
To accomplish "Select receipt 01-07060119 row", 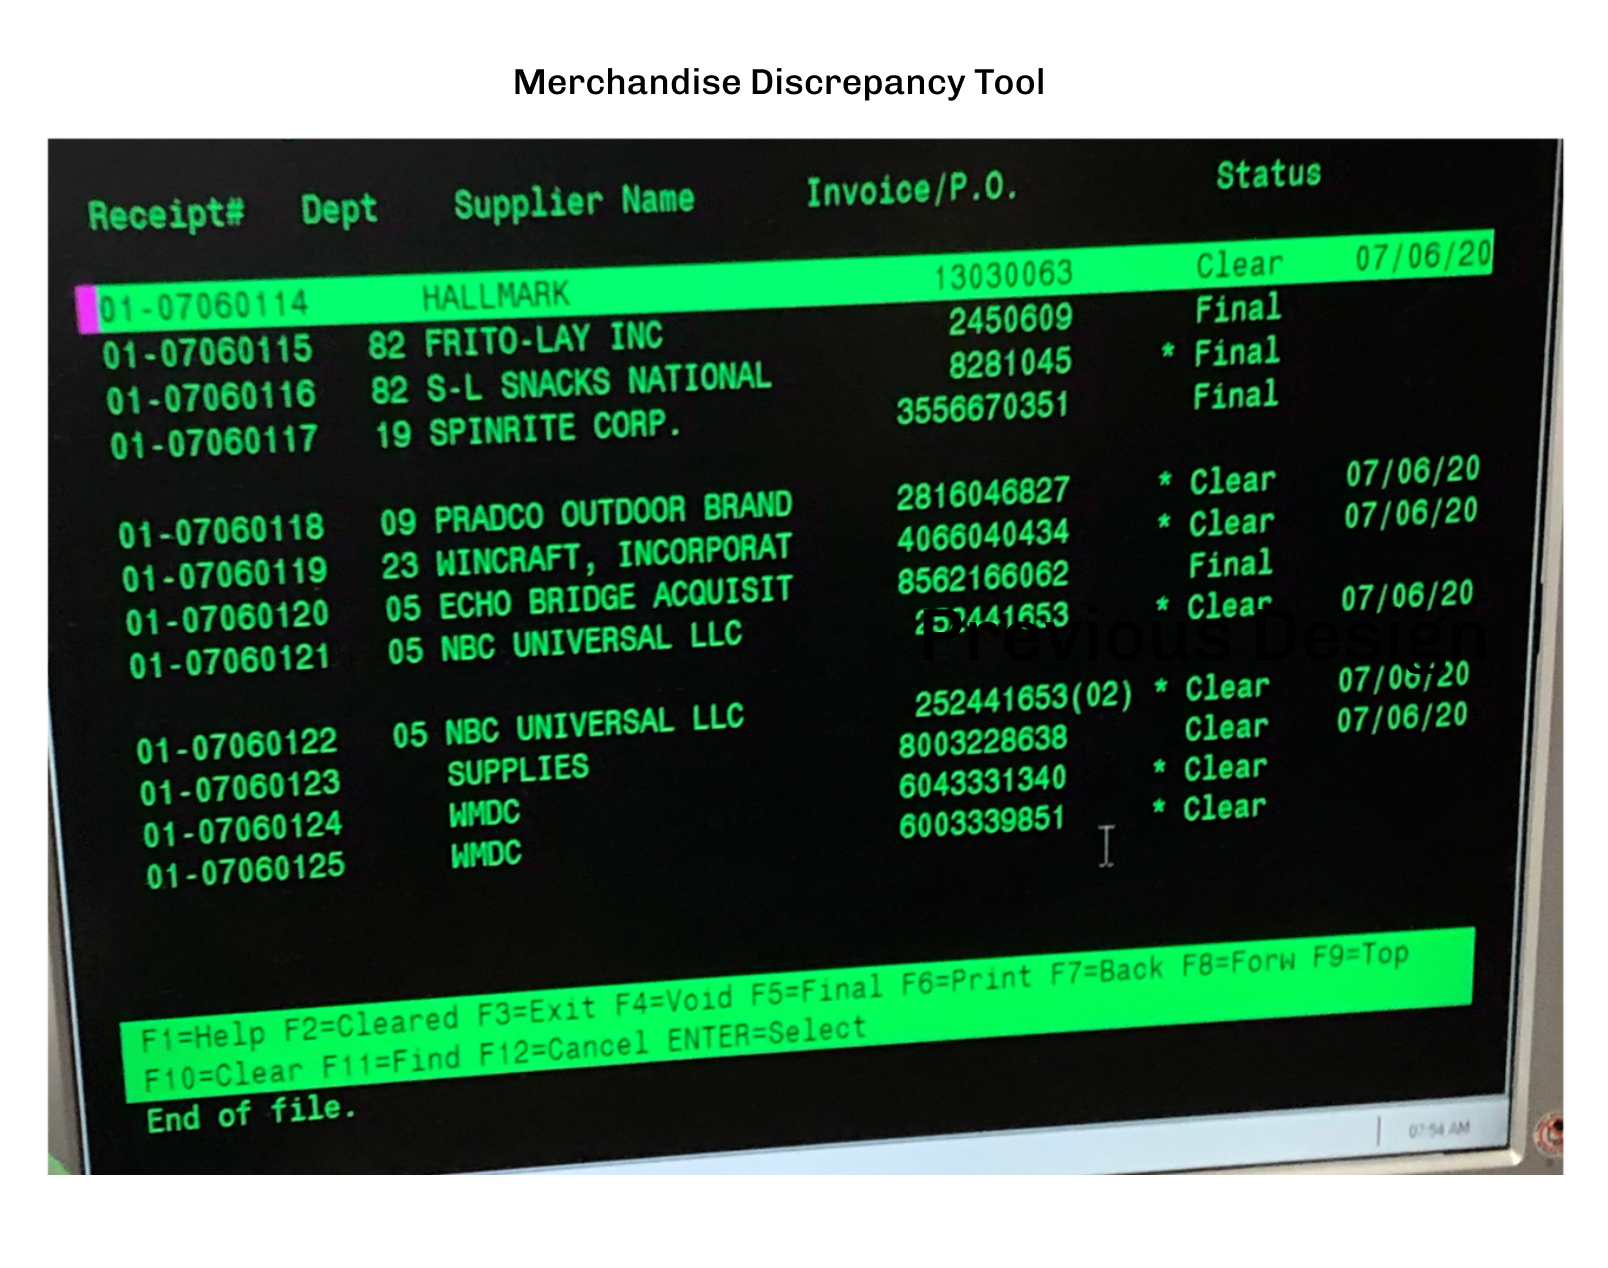I will (x=800, y=546).
